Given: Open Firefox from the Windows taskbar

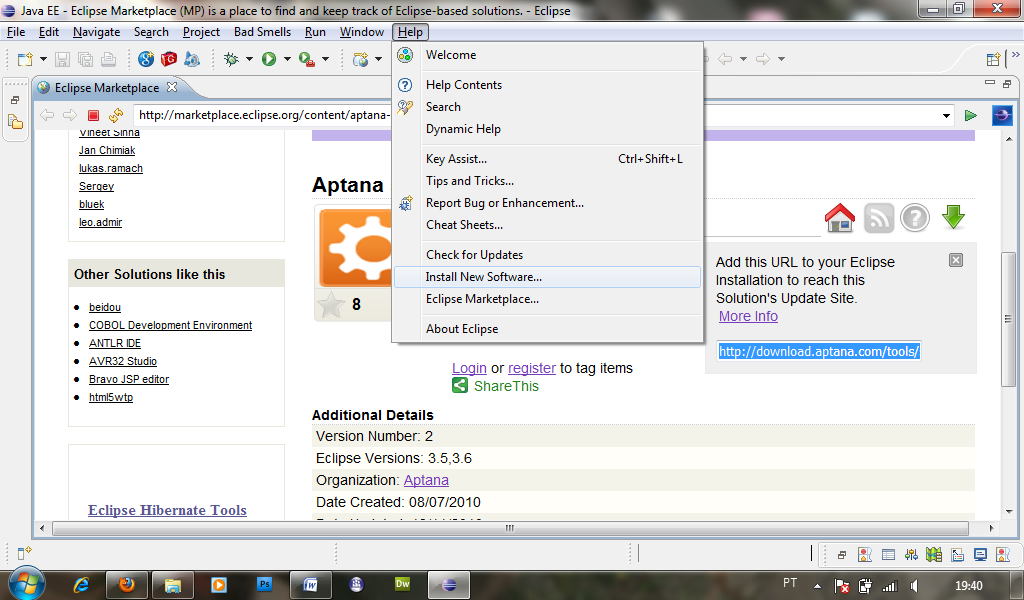Looking at the screenshot, I should pyautogui.click(x=127, y=584).
